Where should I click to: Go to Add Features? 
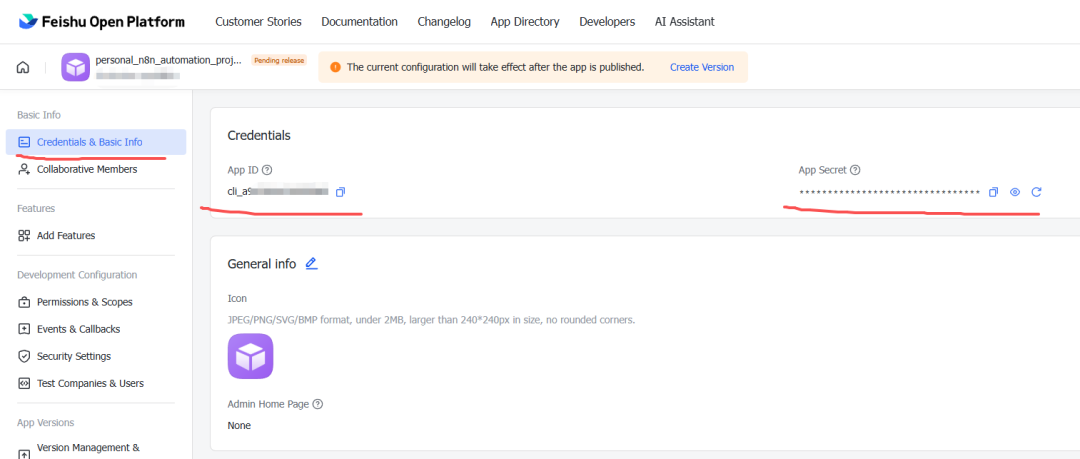coord(66,236)
